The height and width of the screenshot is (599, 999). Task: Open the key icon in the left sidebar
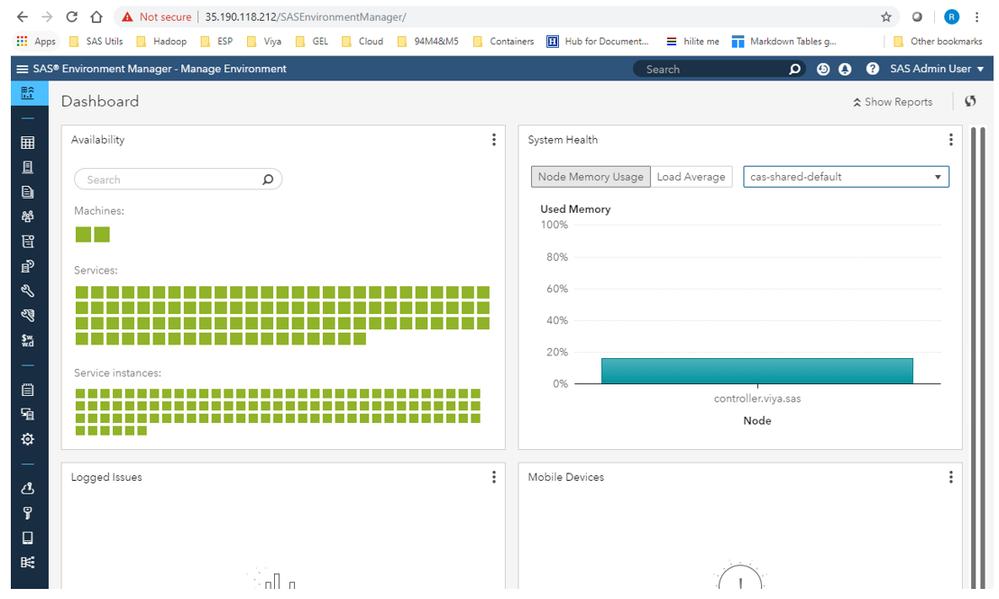[28, 513]
